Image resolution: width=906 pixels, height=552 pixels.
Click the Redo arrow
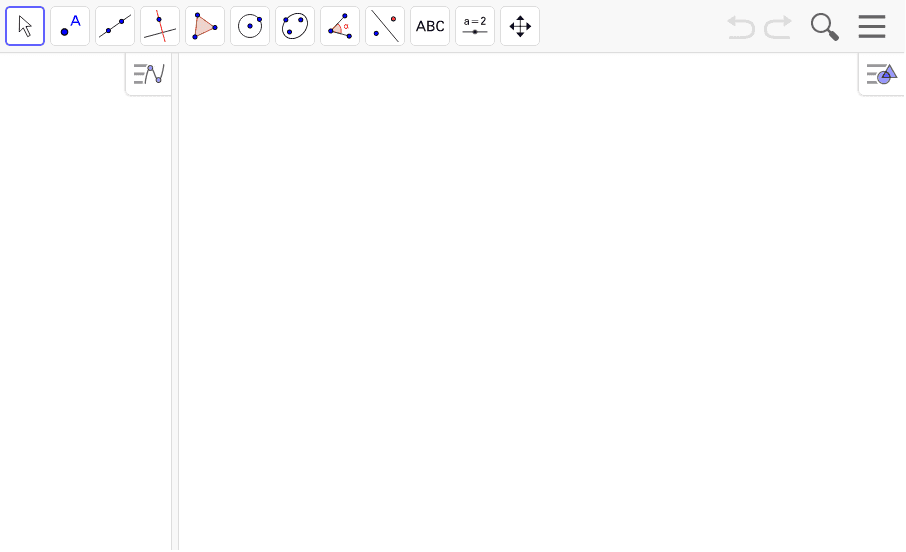tap(778, 27)
